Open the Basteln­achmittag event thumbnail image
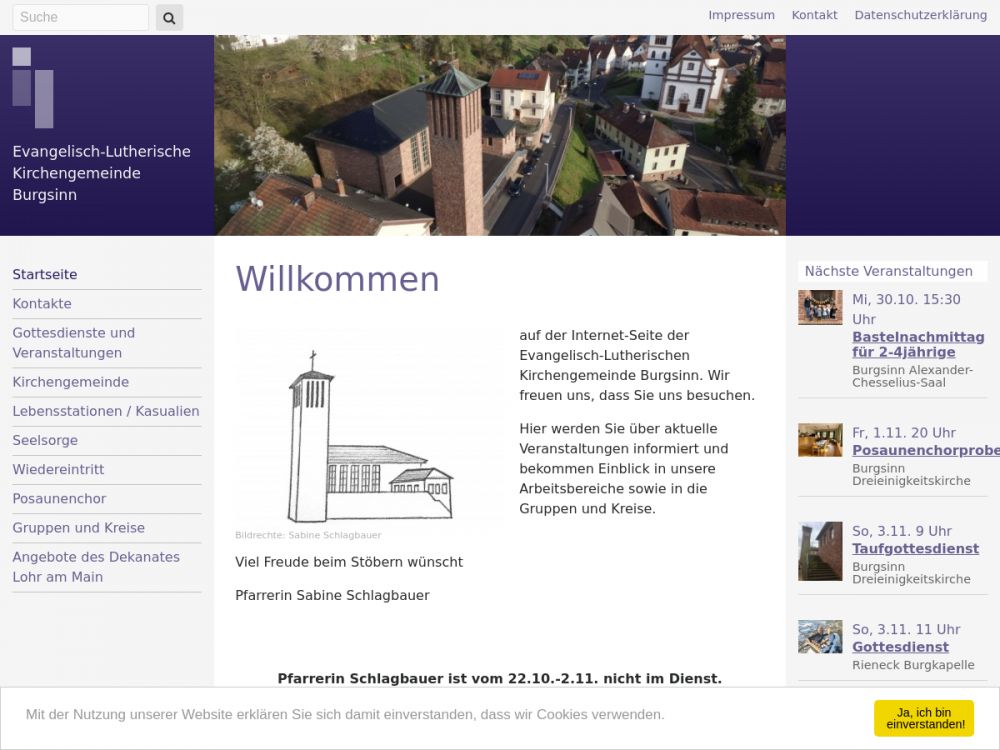 pyautogui.click(x=820, y=308)
